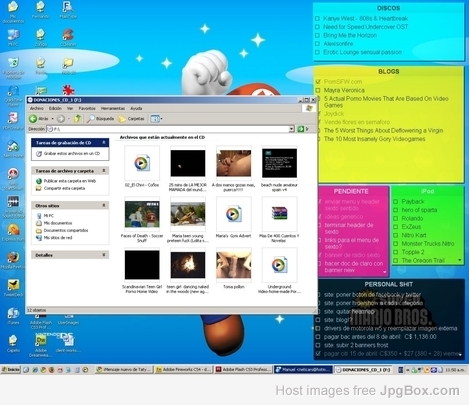Open the Ver menu
The image size is (469, 405).
pos(70,108)
